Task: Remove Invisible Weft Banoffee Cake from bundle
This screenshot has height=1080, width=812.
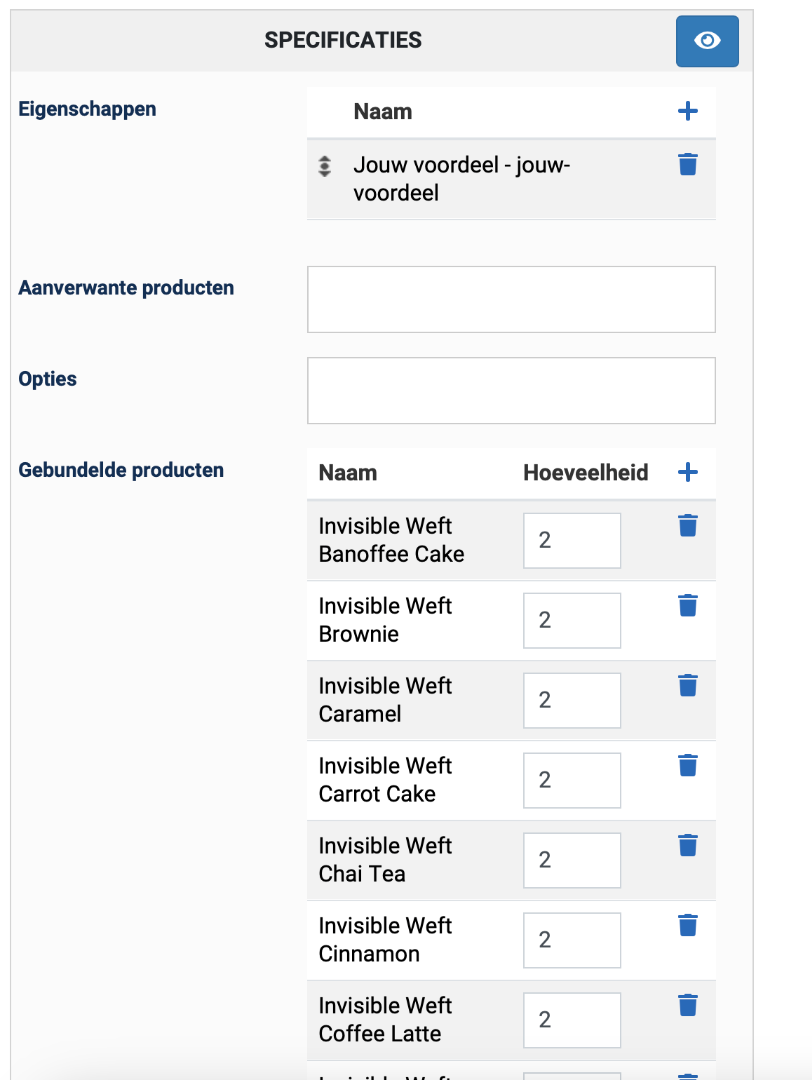Action: 687,526
